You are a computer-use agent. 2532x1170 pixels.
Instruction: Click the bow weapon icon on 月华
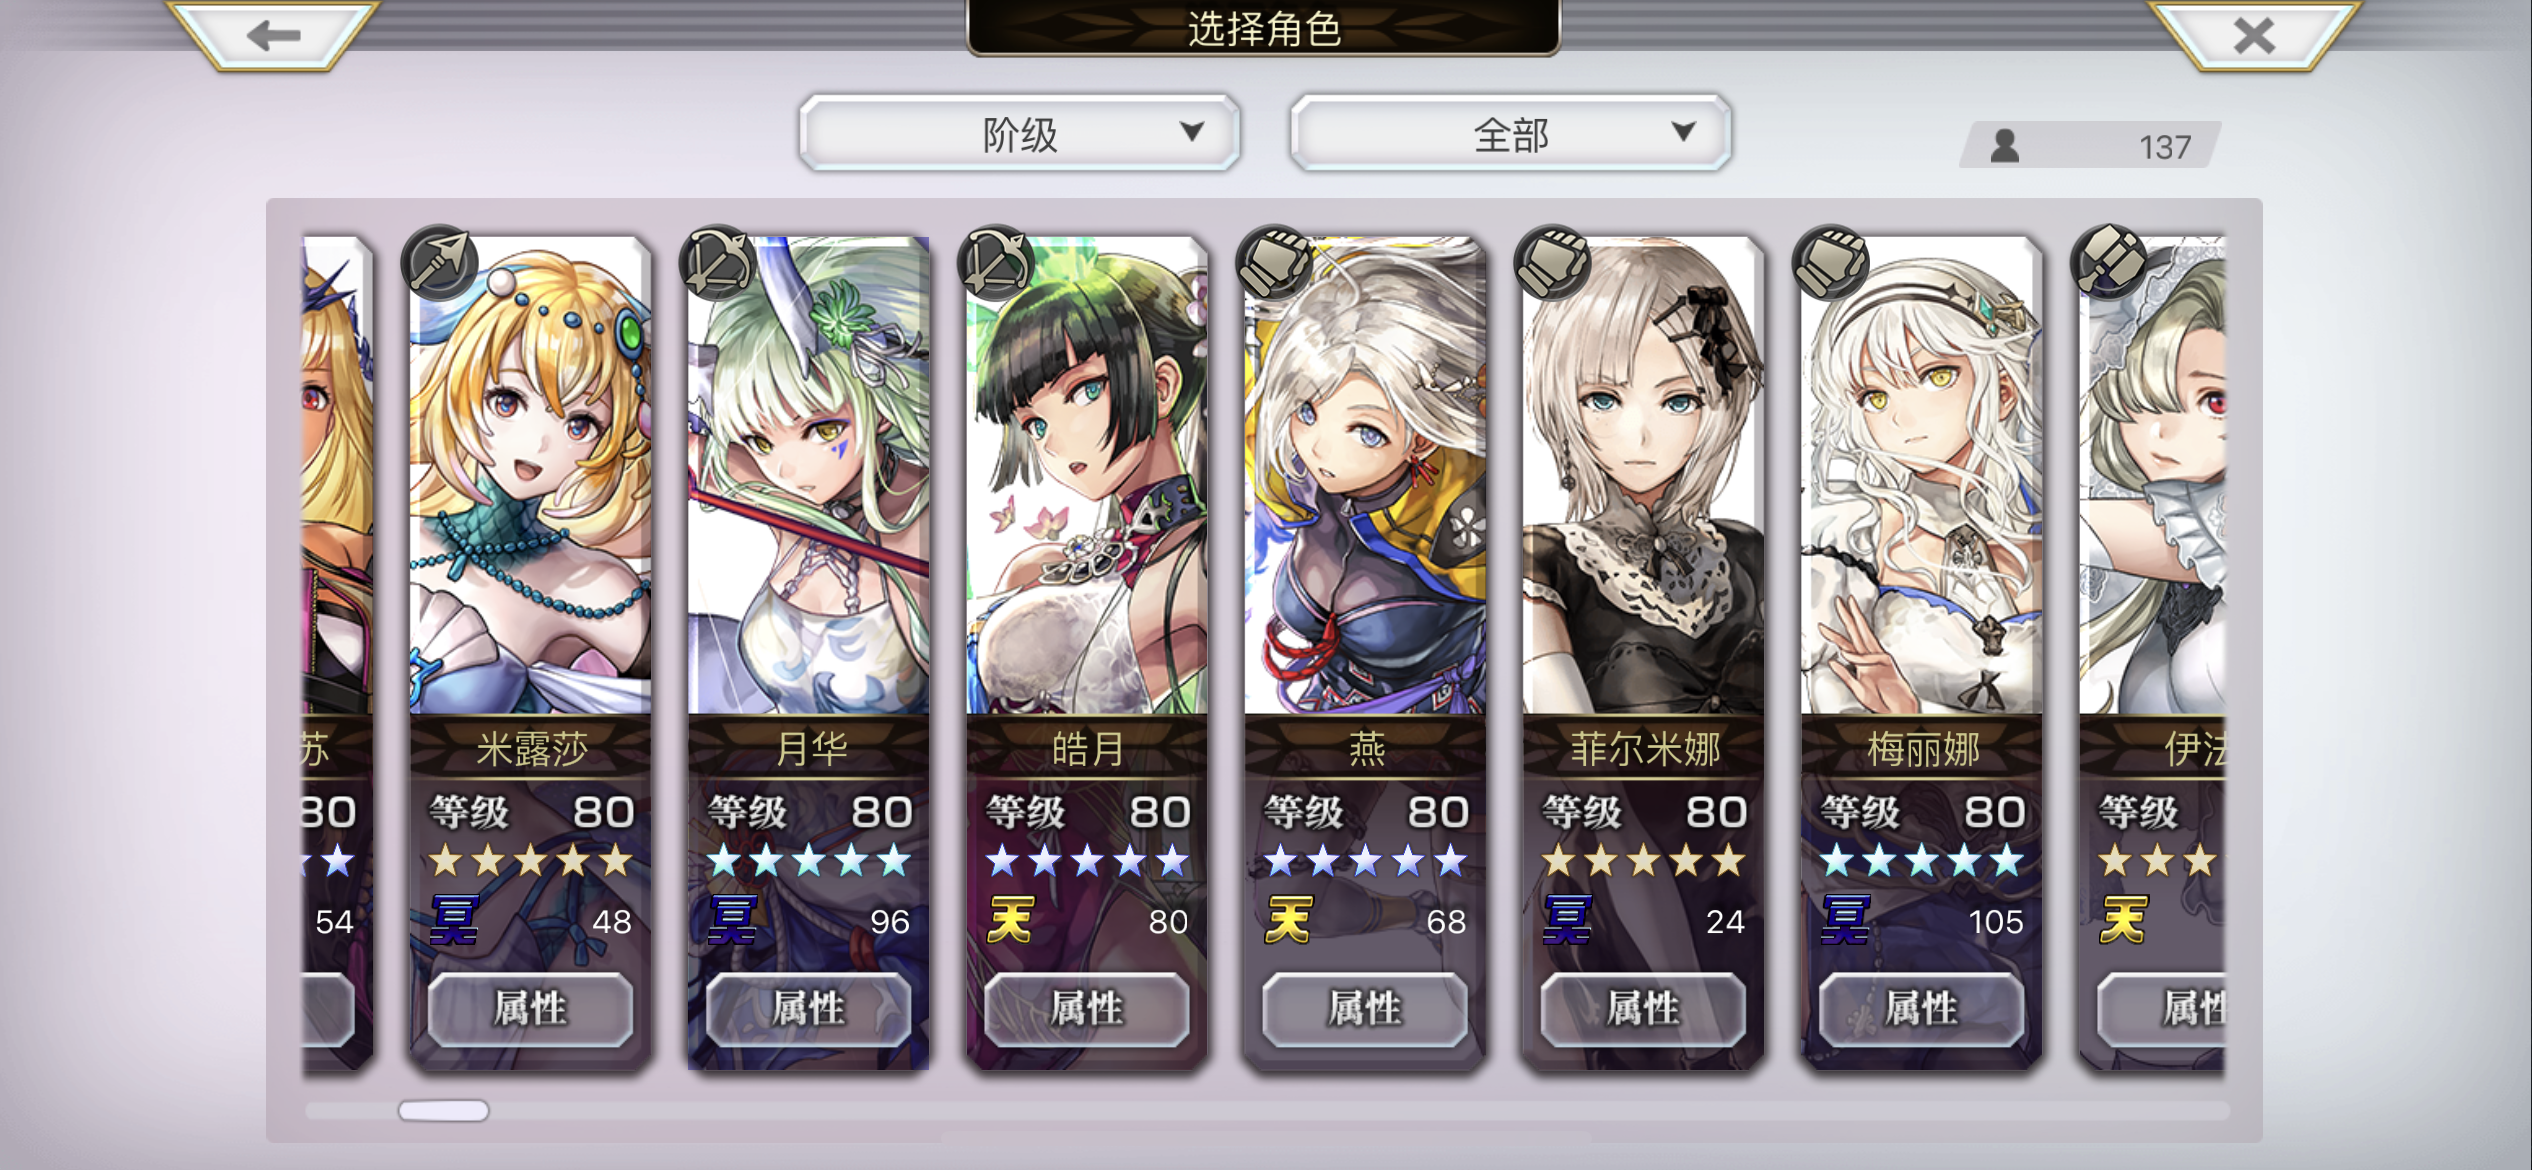click(x=717, y=263)
